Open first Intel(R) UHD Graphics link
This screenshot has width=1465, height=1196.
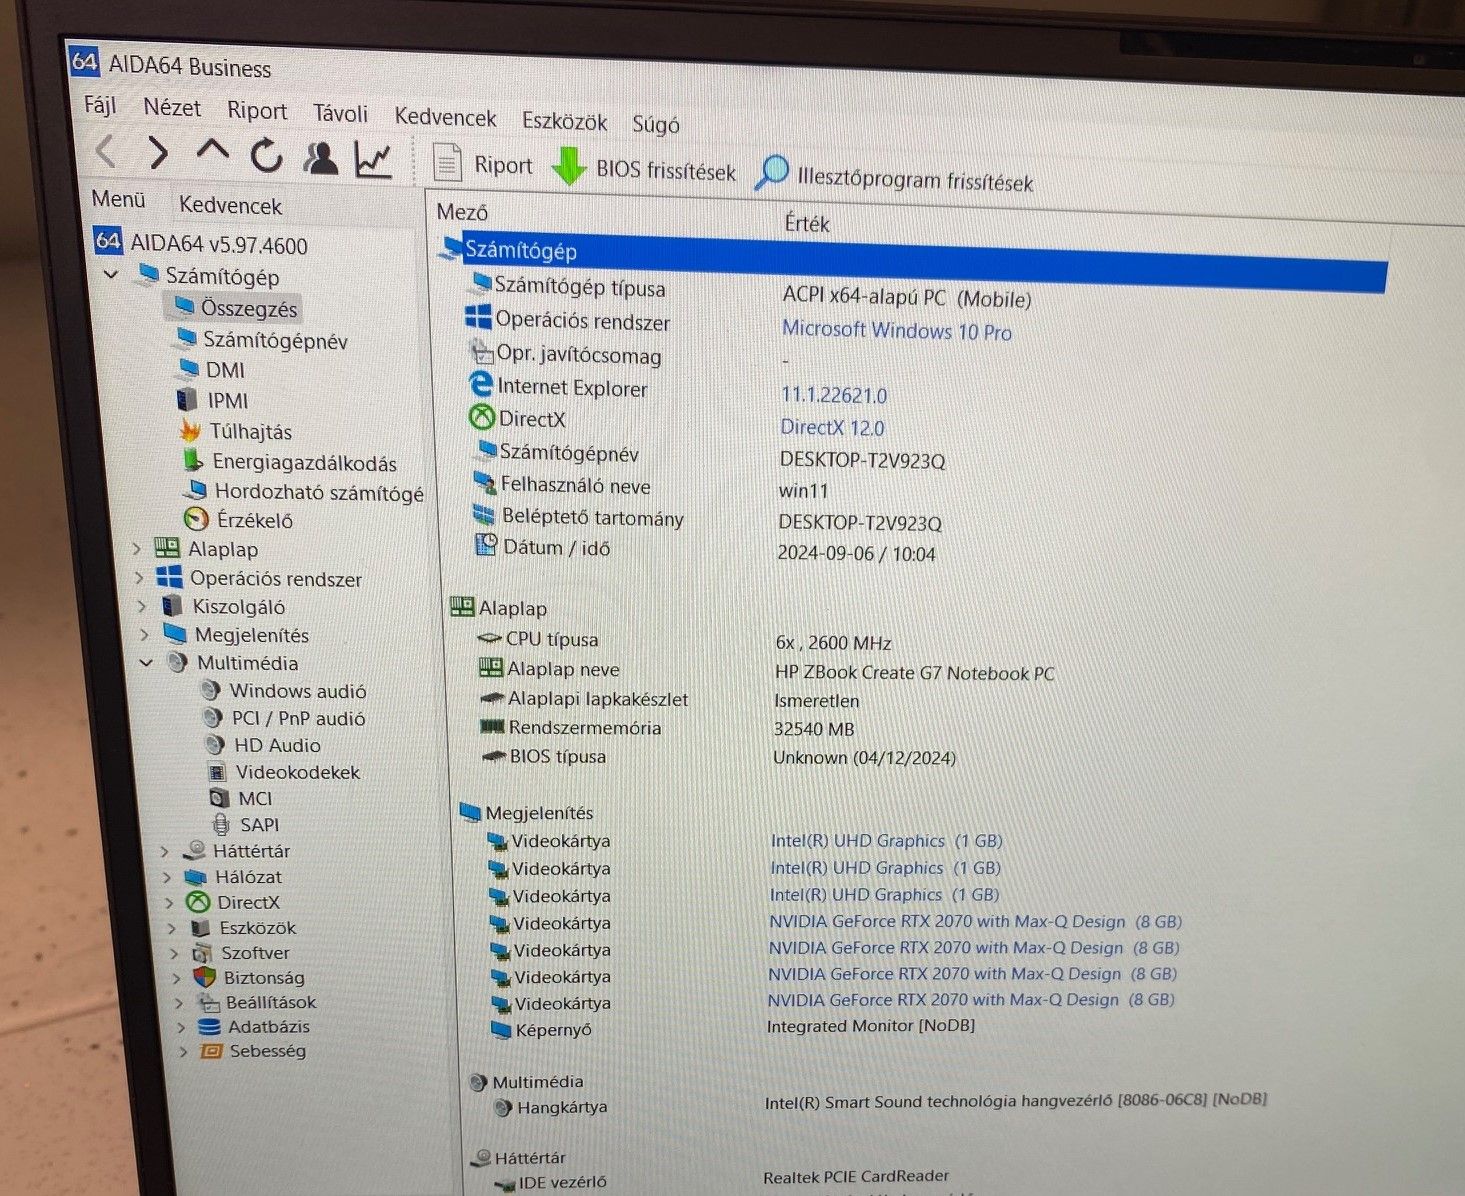[886, 841]
